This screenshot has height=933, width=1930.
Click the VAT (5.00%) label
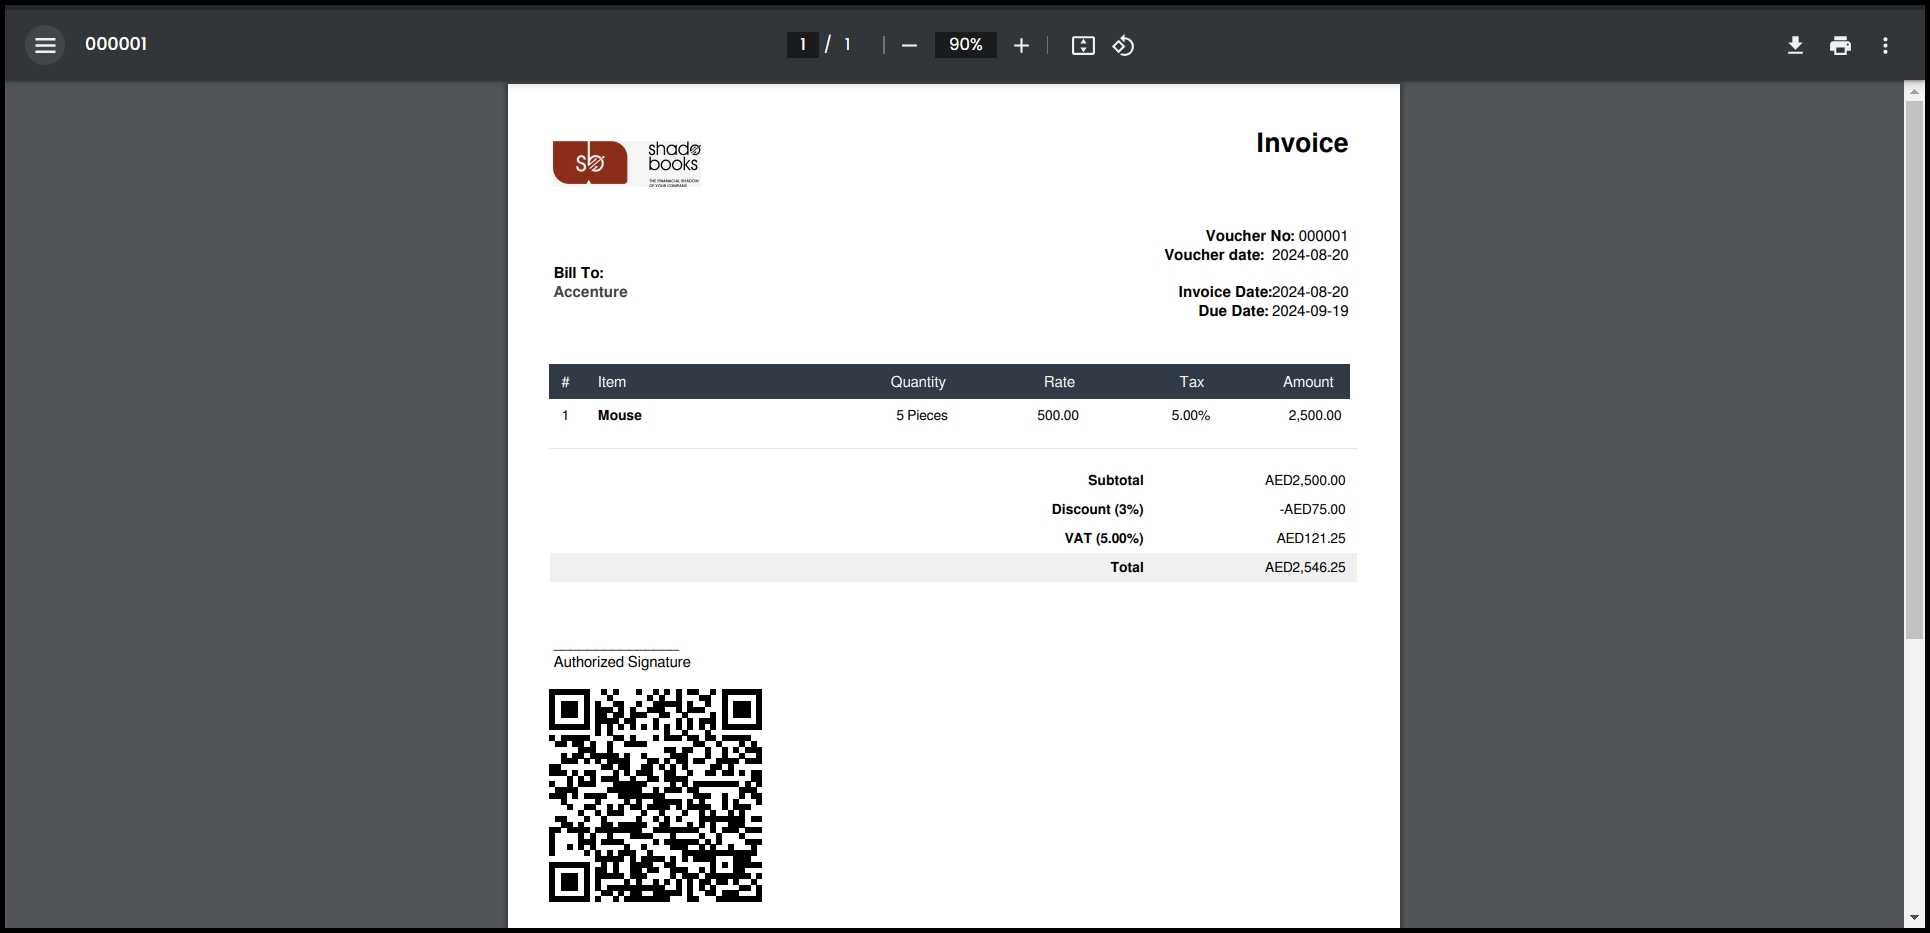(1104, 538)
